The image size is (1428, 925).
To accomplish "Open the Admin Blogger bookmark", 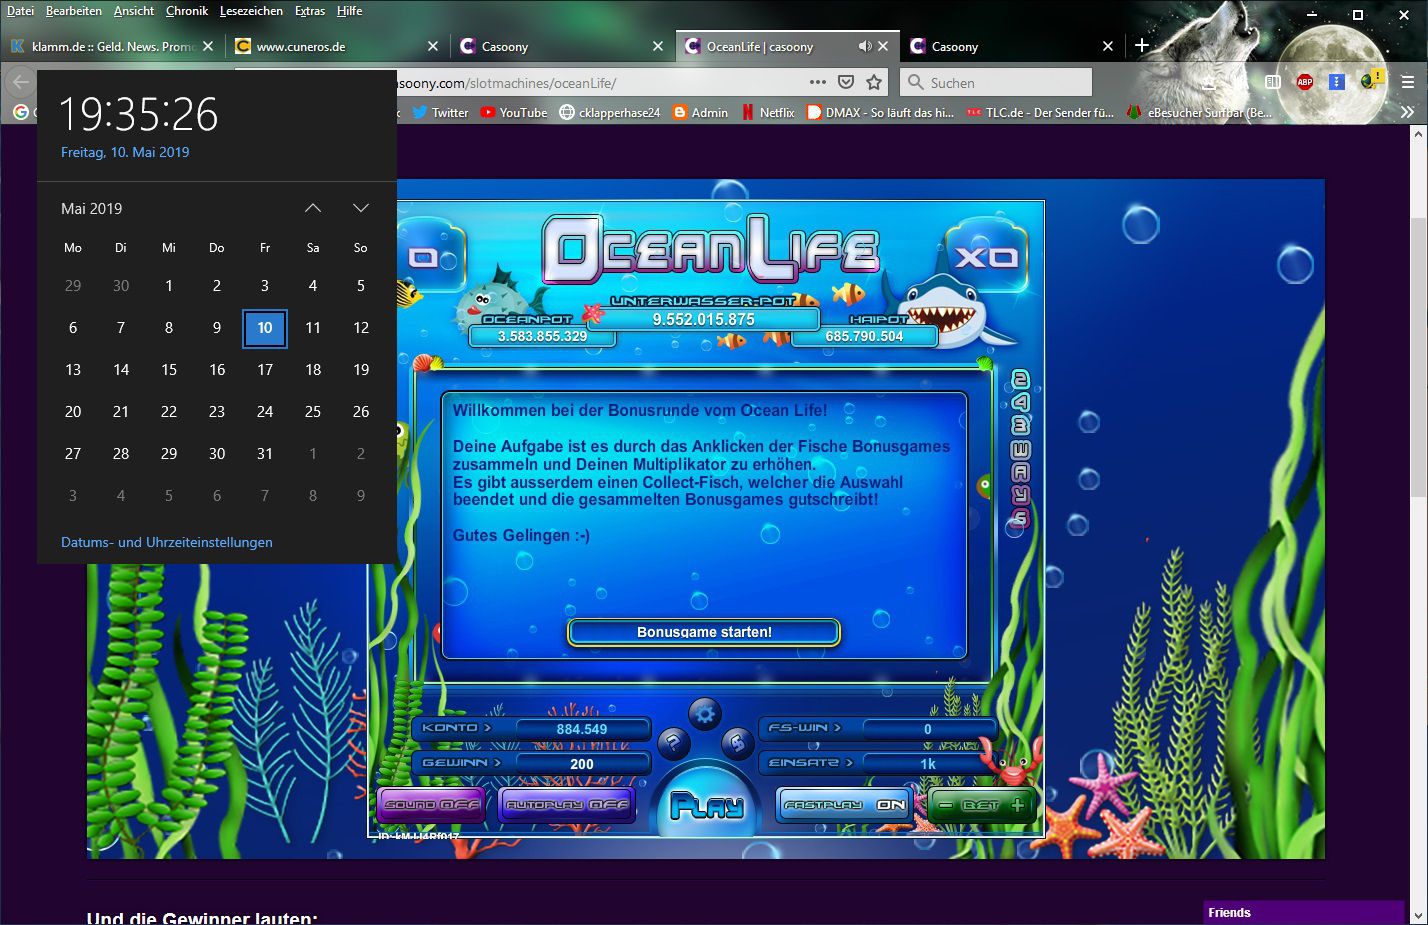I will (700, 112).
